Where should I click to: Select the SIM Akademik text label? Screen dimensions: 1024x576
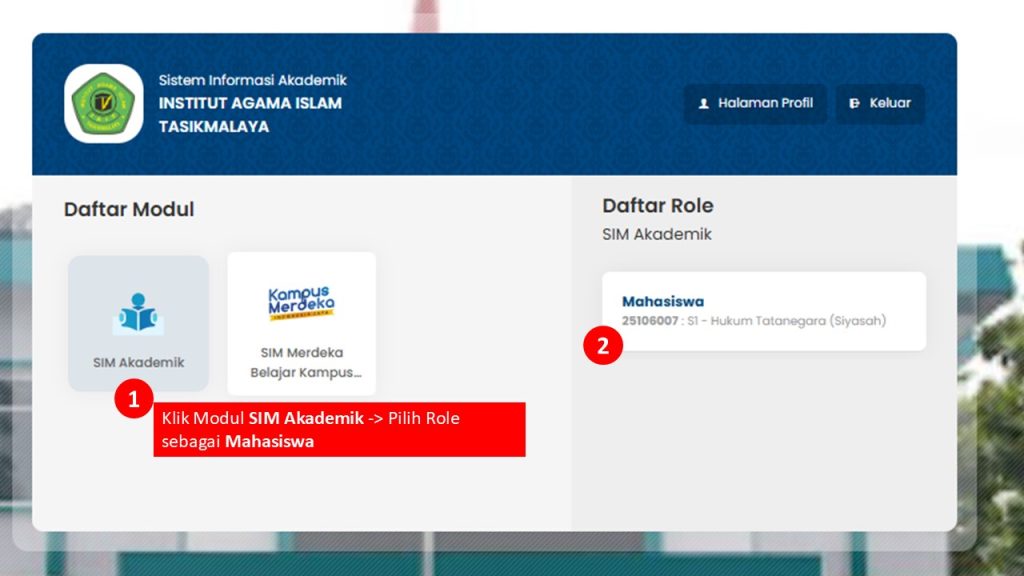(138, 363)
